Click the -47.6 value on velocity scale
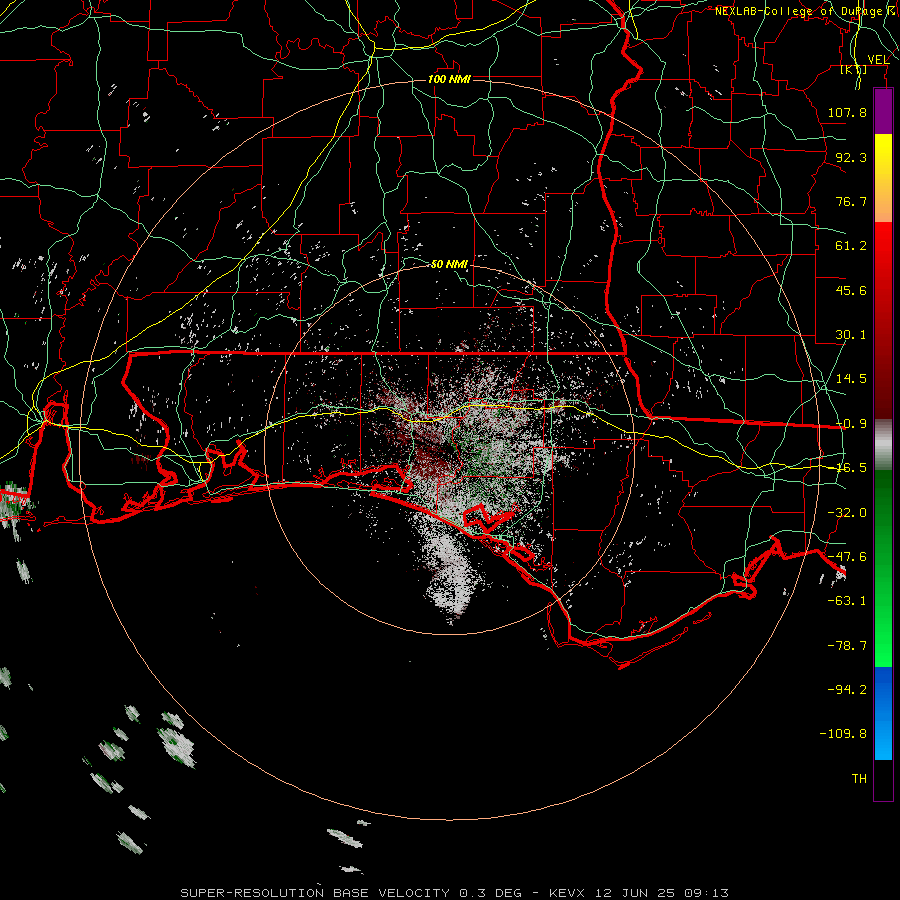Viewport: 900px width, 900px height. click(x=847, y=557)
